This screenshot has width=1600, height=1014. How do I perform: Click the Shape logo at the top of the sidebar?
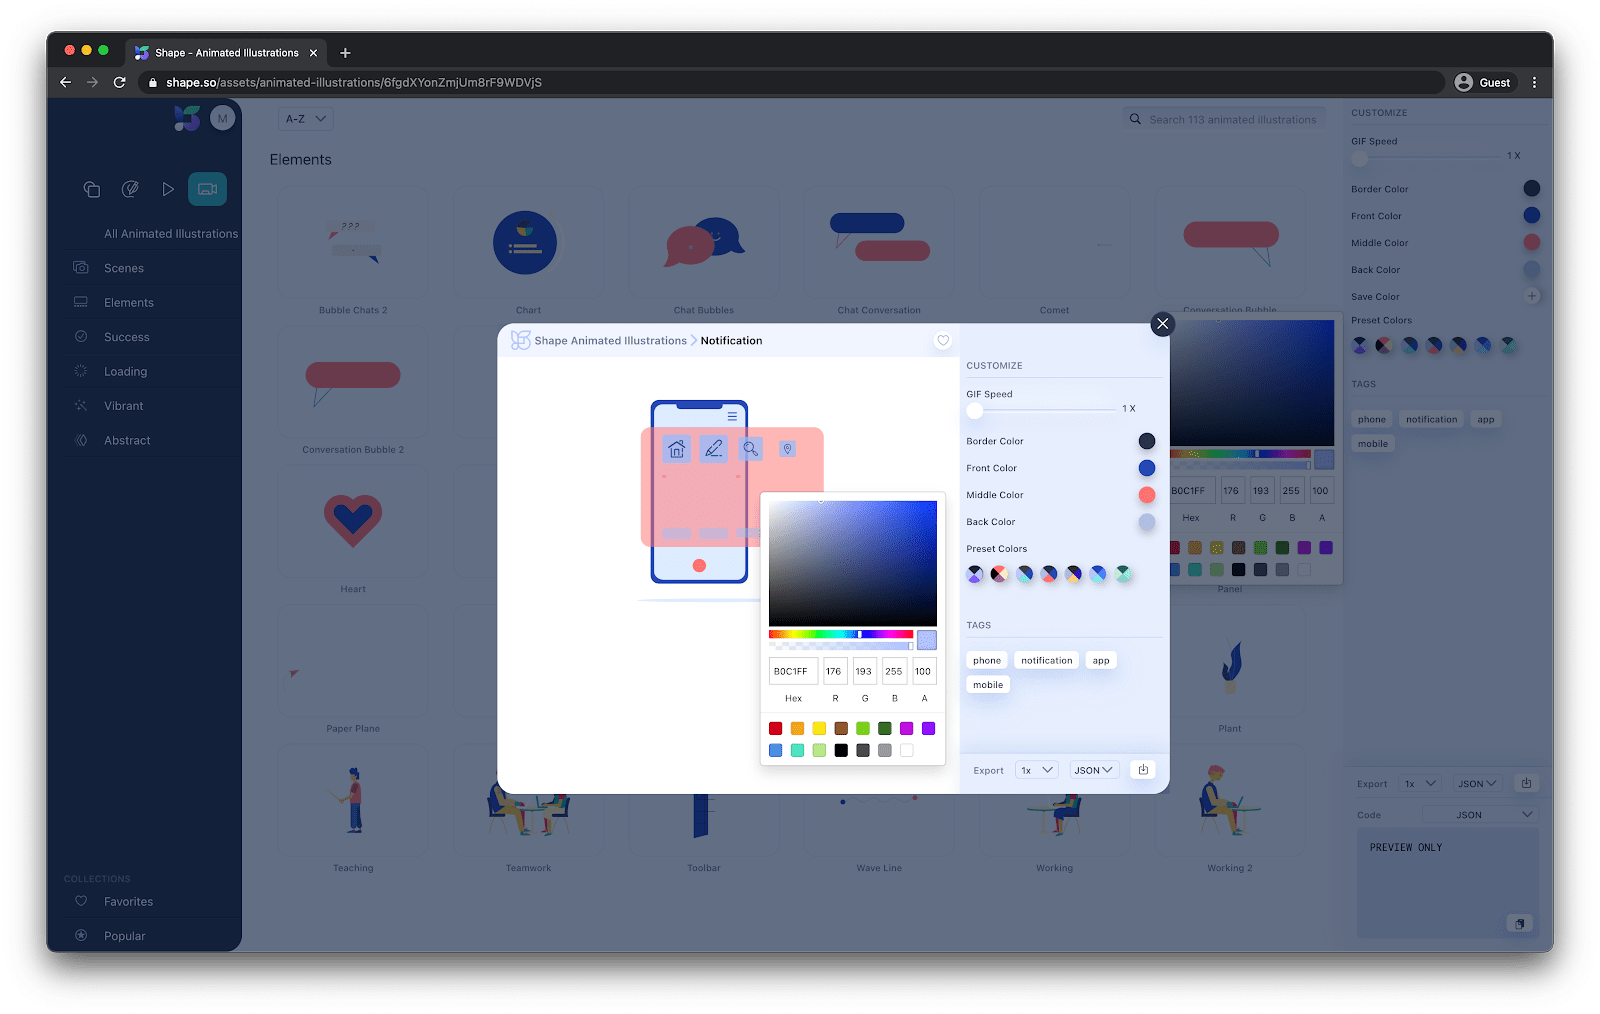pos(187,119)
